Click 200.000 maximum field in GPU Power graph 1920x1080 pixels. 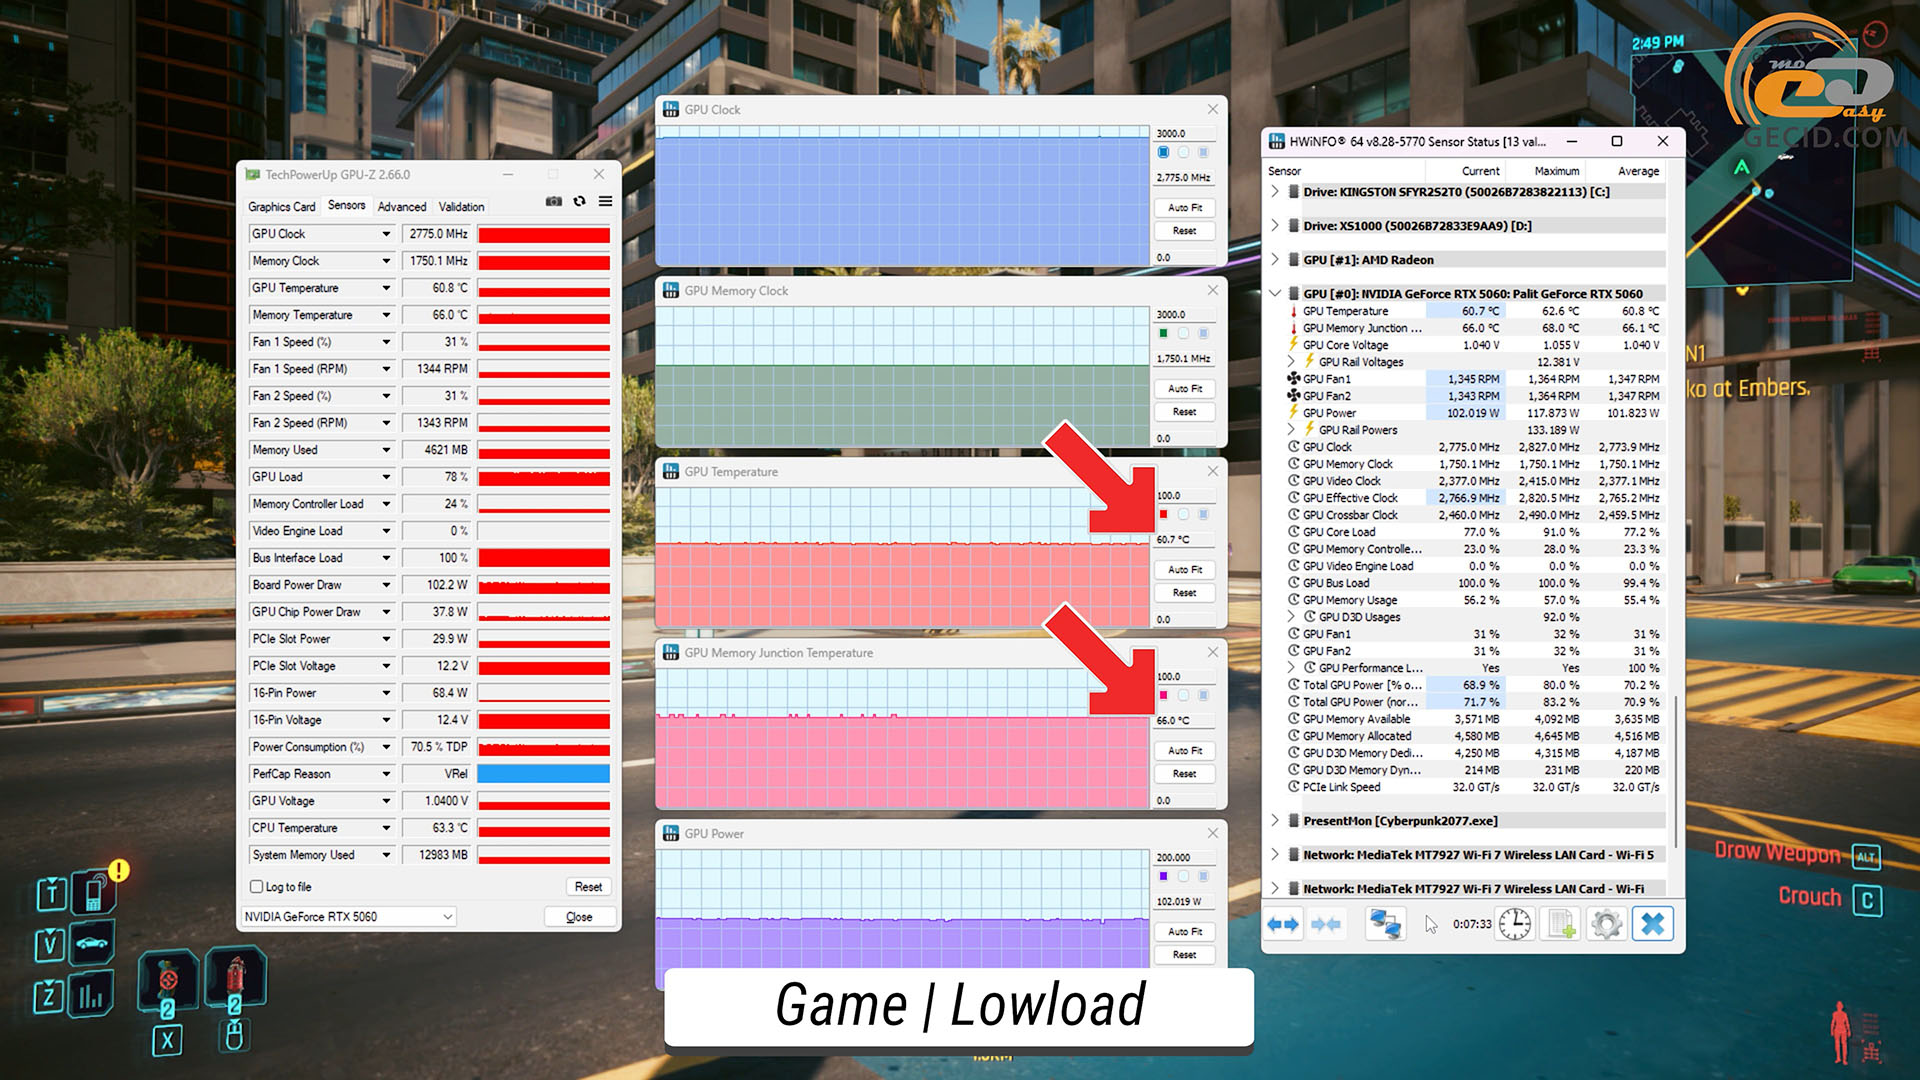1185,857
